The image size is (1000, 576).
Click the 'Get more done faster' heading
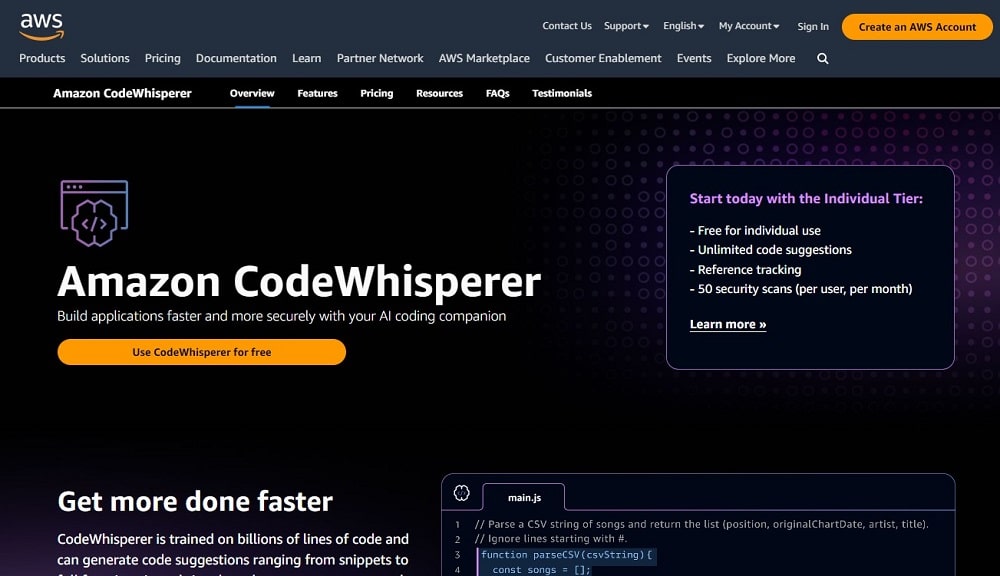pos(195,501)
